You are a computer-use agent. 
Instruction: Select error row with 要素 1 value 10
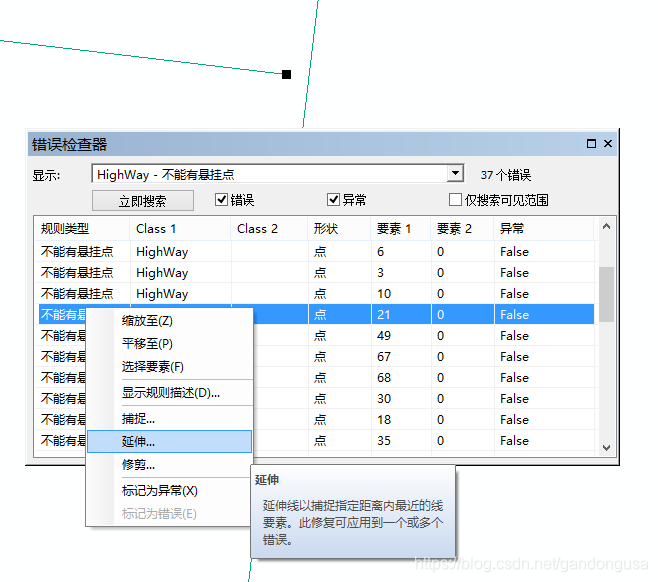tap(315, 294)
